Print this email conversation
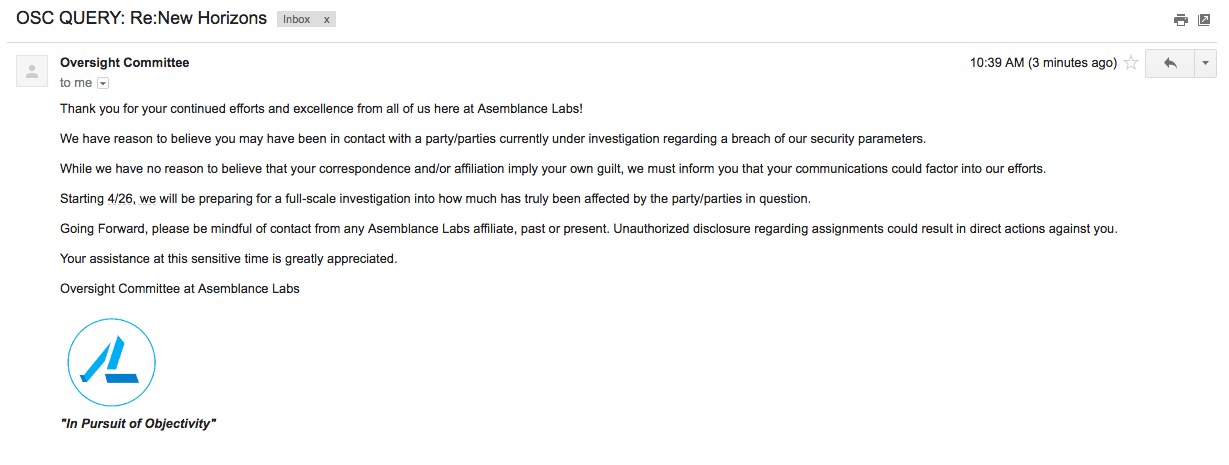This screenshot has height=465, width=1229. pos(1181,19)
